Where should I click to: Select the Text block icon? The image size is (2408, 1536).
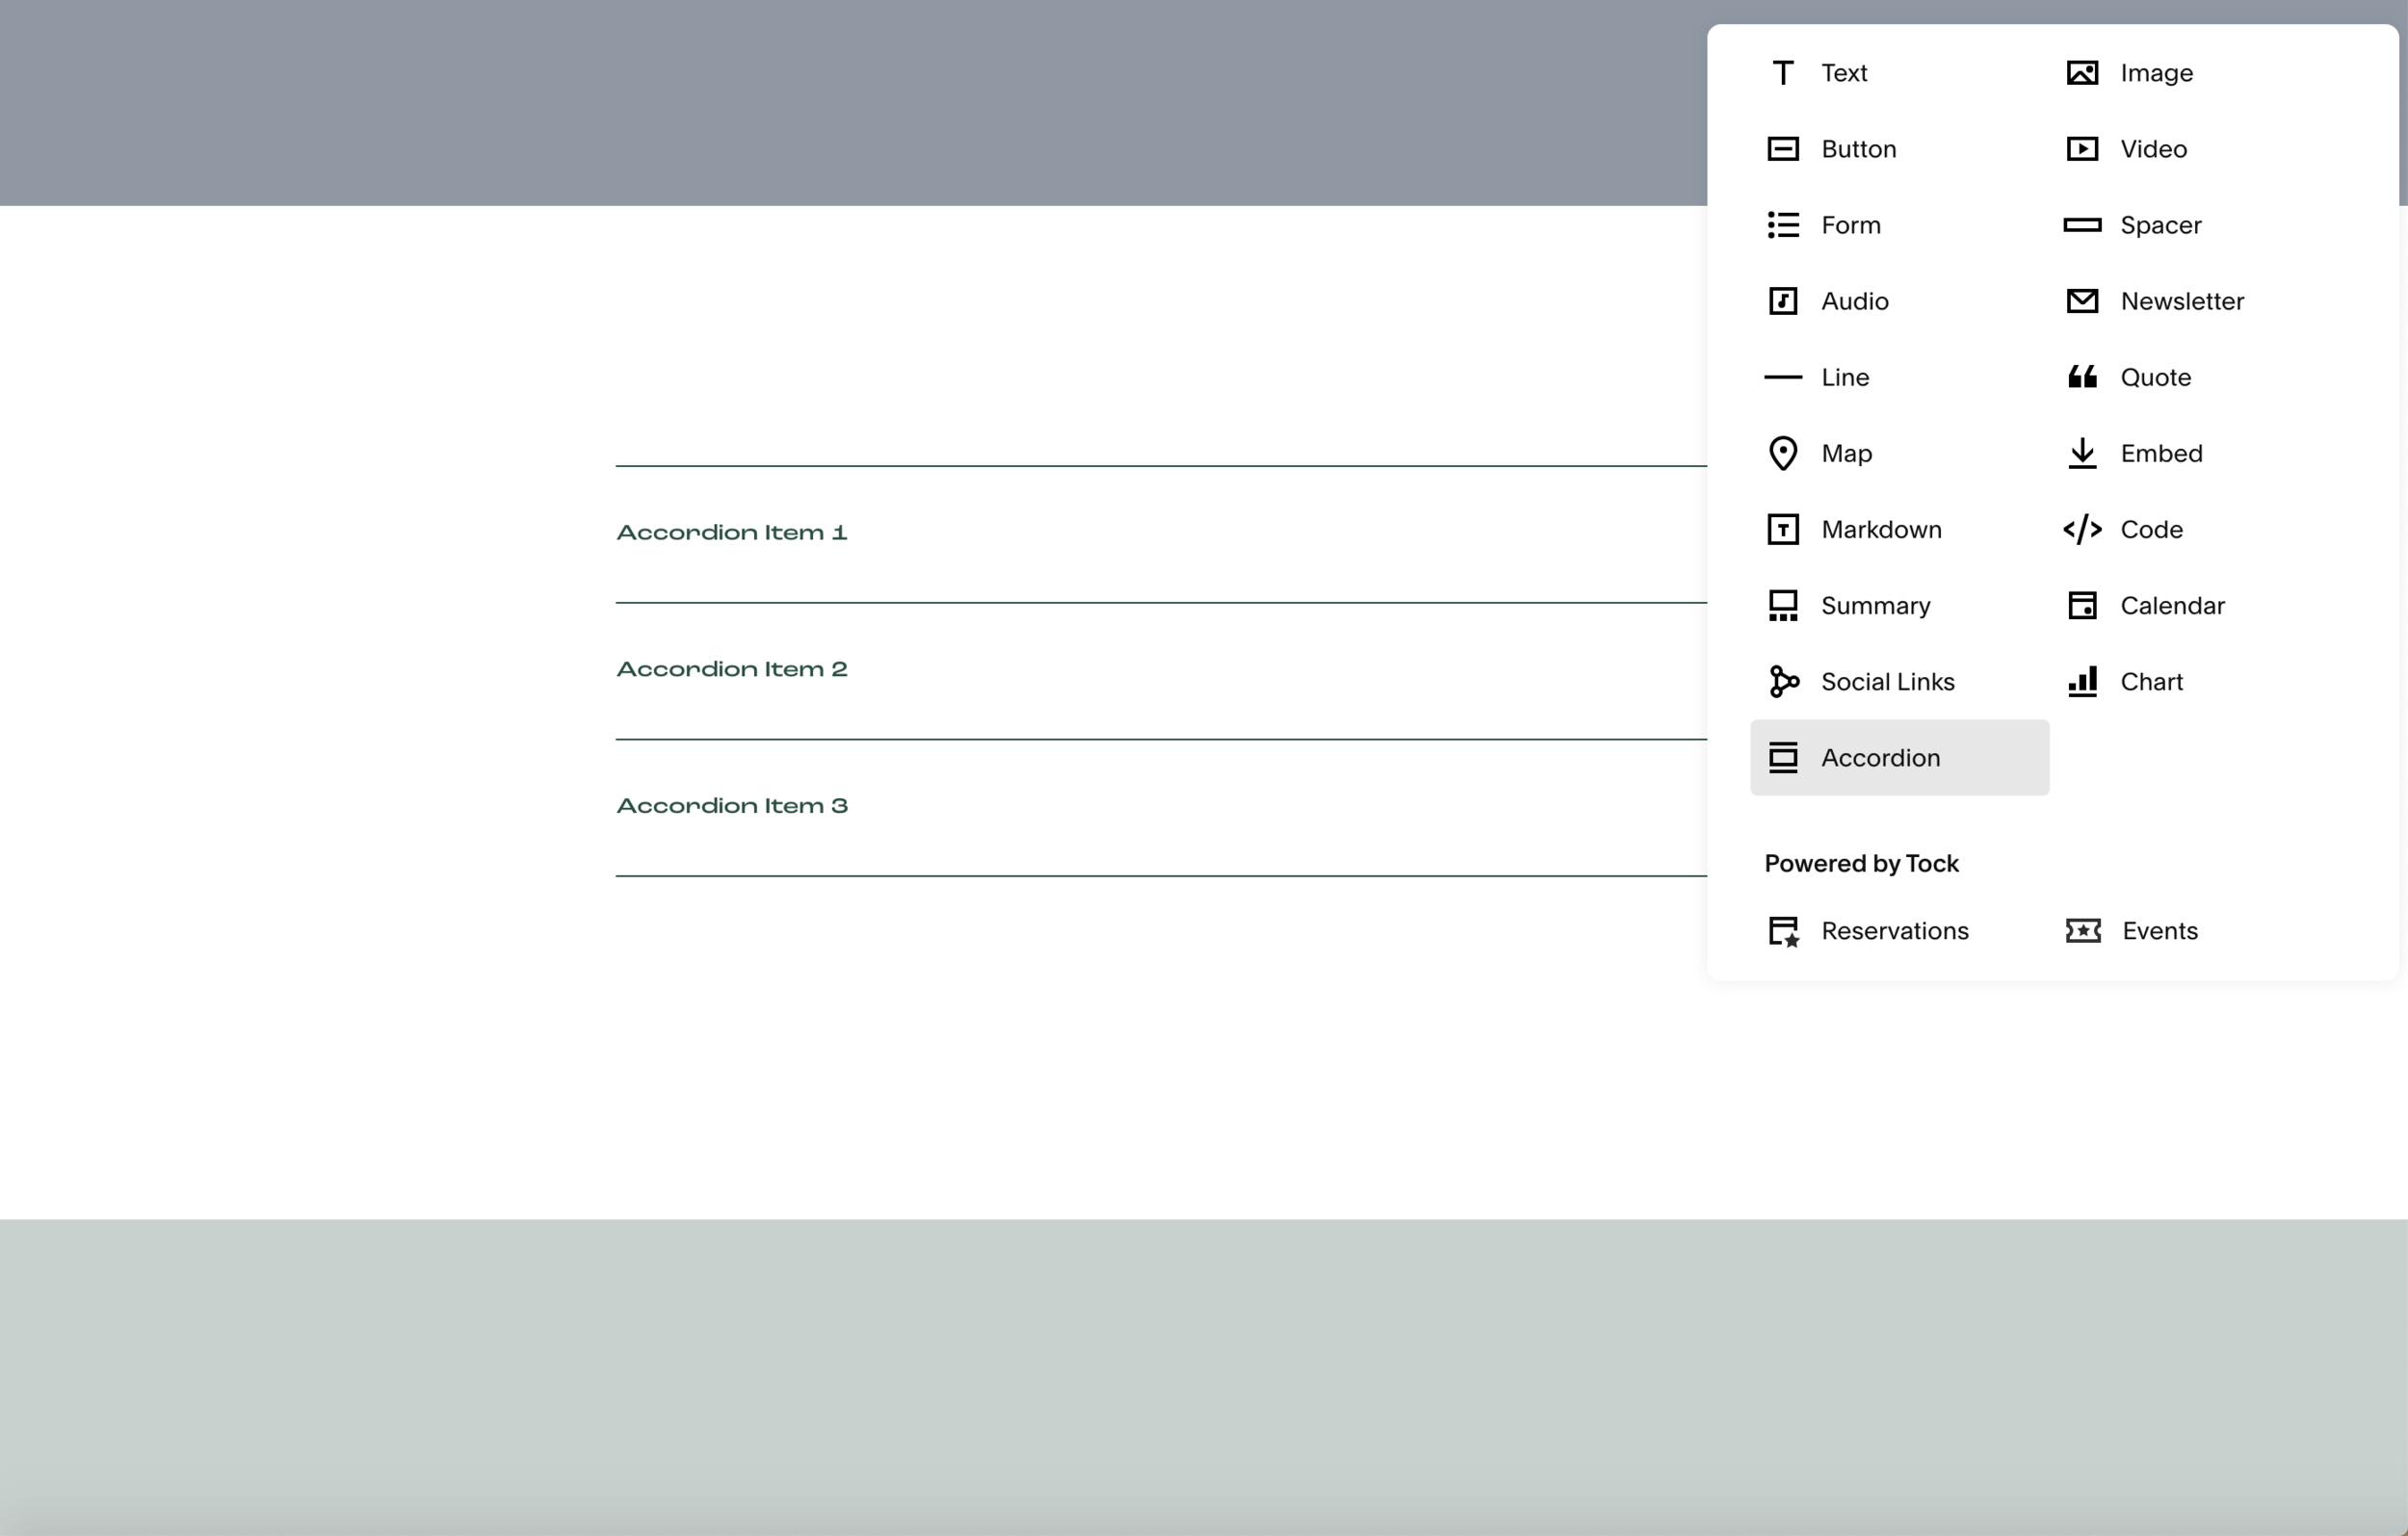pos(1782,73)
